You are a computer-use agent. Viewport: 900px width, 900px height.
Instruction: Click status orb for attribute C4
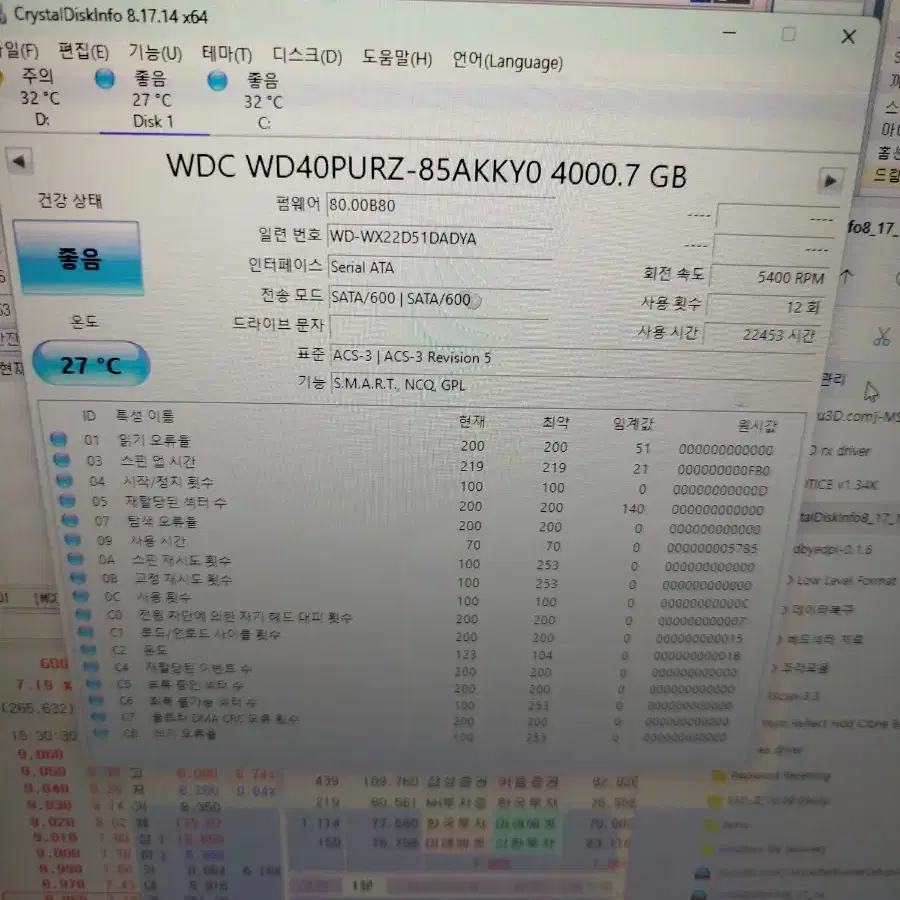[91, 666]
